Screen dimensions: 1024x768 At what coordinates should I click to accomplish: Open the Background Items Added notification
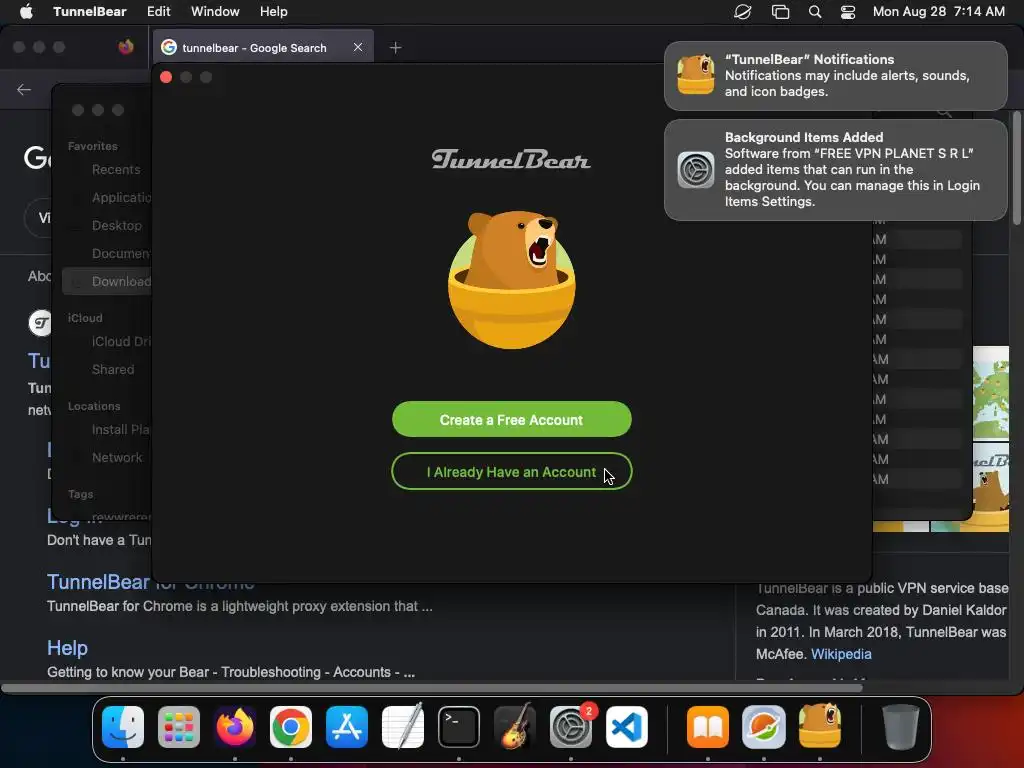pos(835,170)
